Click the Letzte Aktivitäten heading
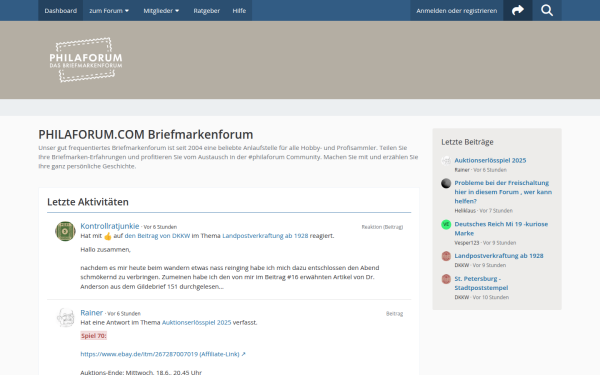This screenshot has width=600, height=375. click(88, 202)
